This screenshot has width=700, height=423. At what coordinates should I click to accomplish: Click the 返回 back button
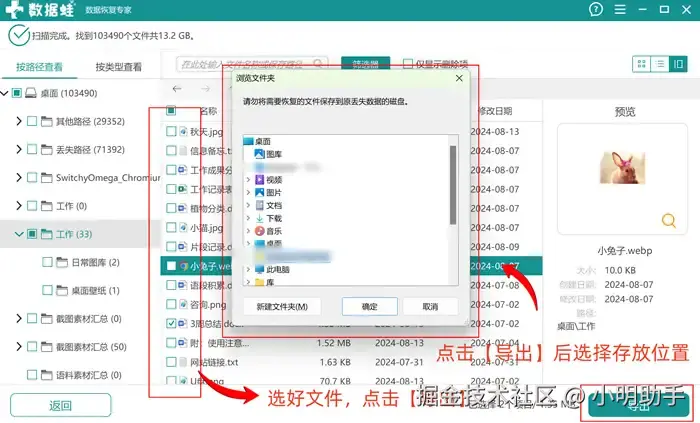[x=61, y=405]
